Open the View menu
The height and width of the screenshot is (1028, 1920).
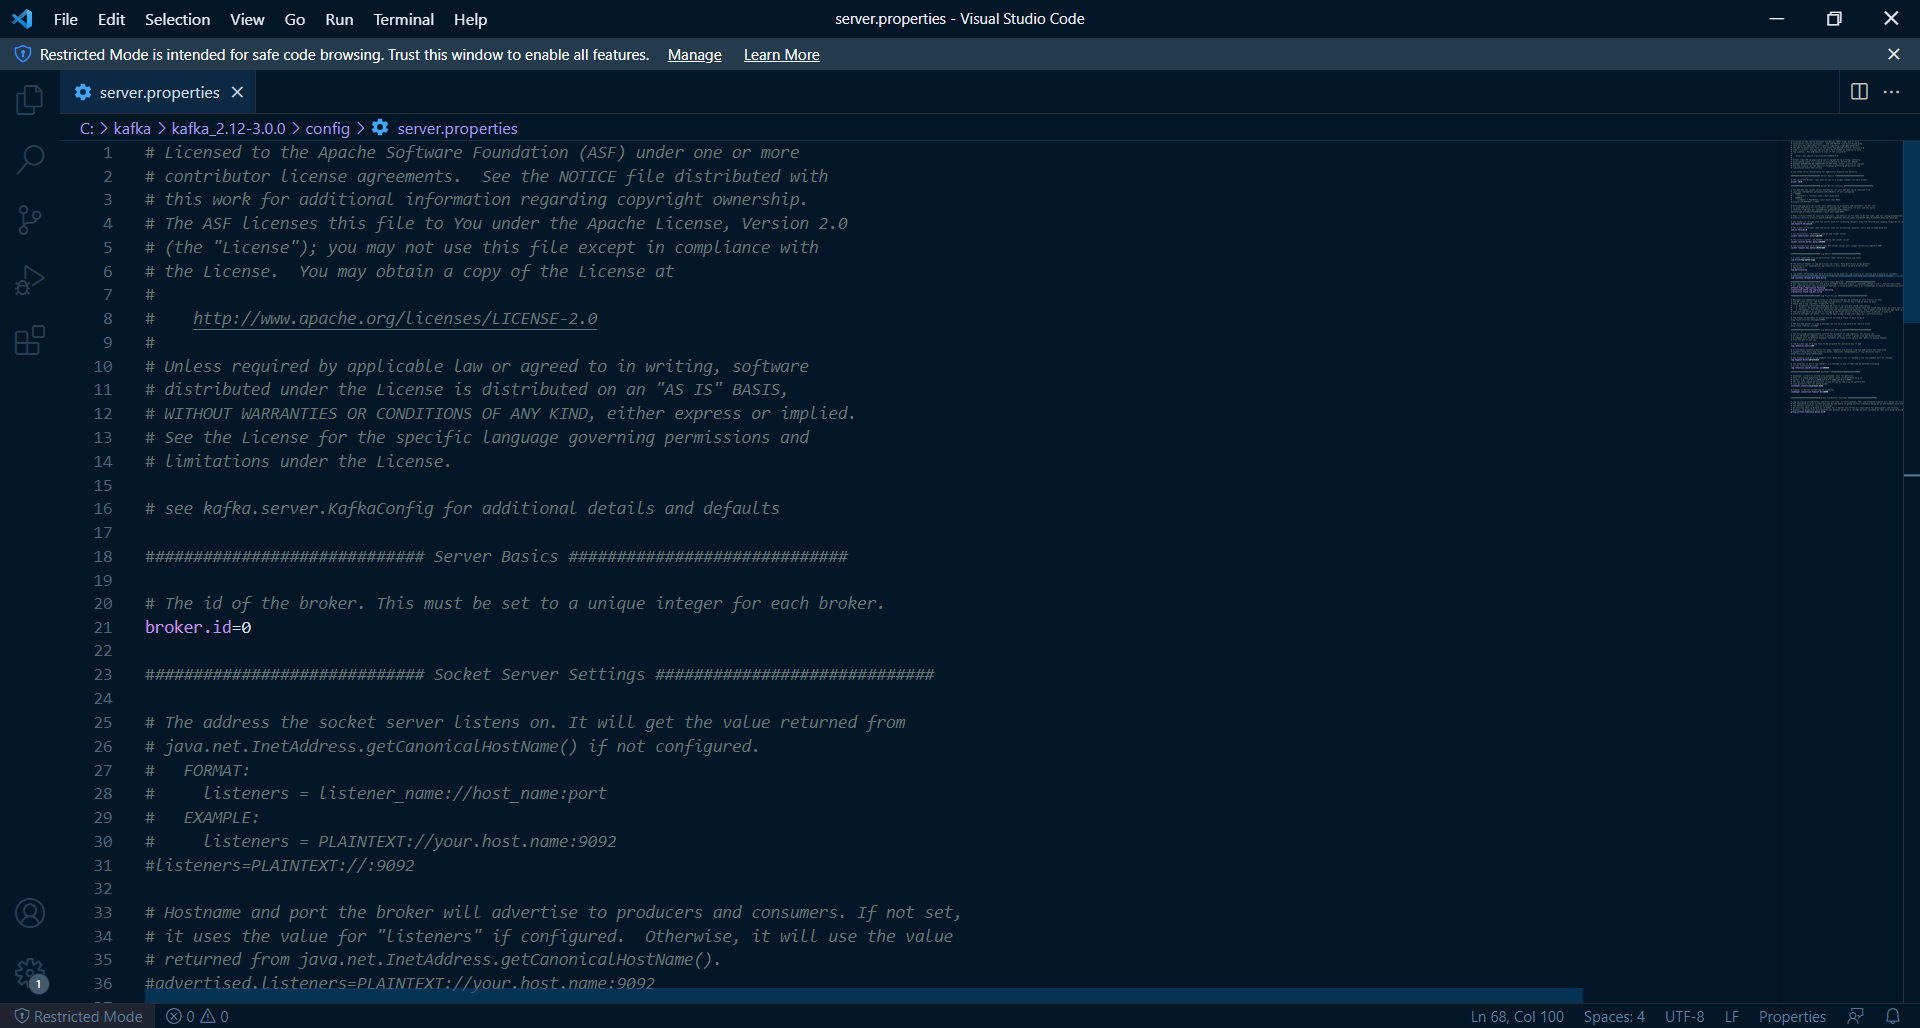tap(247, 19)
